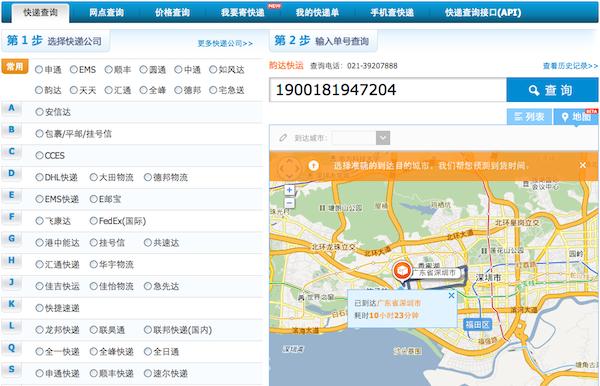Select 大田物流 radio

94,178
